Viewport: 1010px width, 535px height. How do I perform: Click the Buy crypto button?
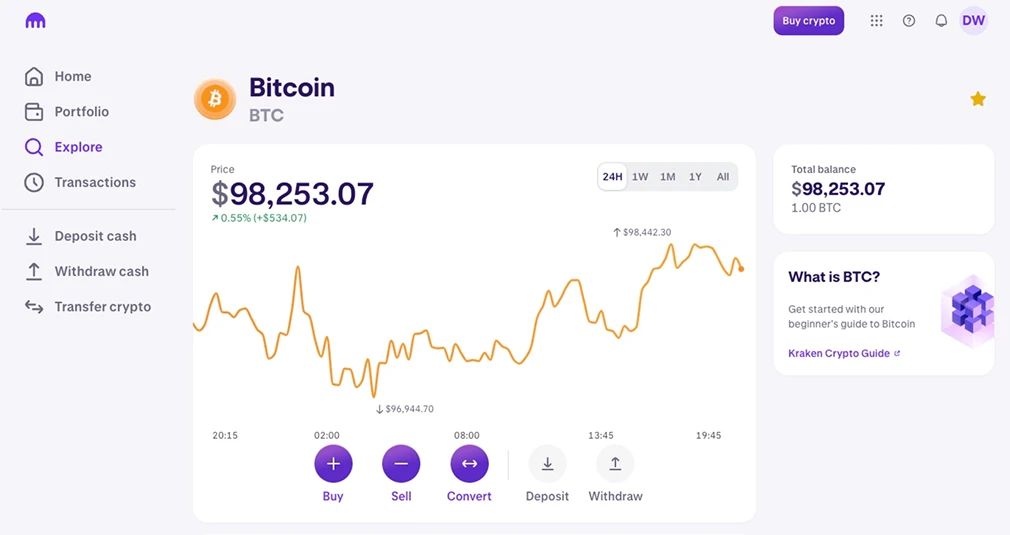(x=808, y=21)
